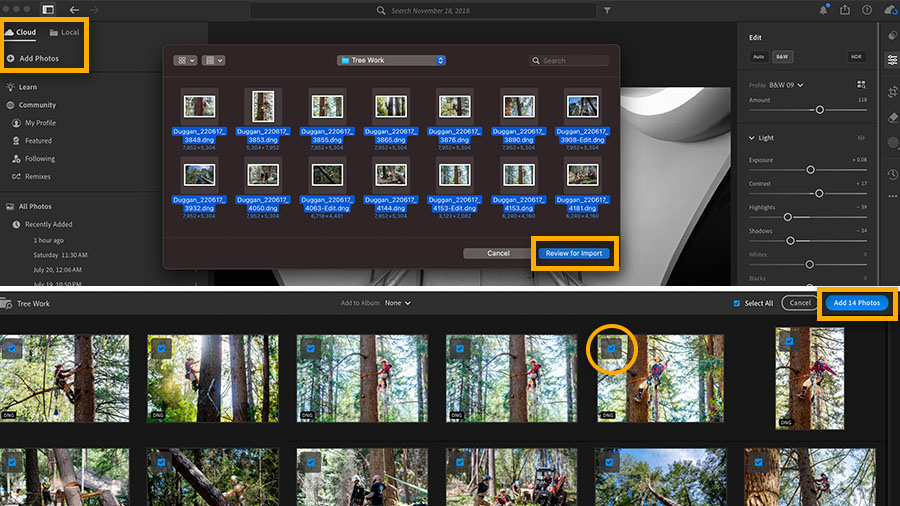Click the Learn lightbulb icon
This screenshot has height=506, width=900.
click(10, 87)
